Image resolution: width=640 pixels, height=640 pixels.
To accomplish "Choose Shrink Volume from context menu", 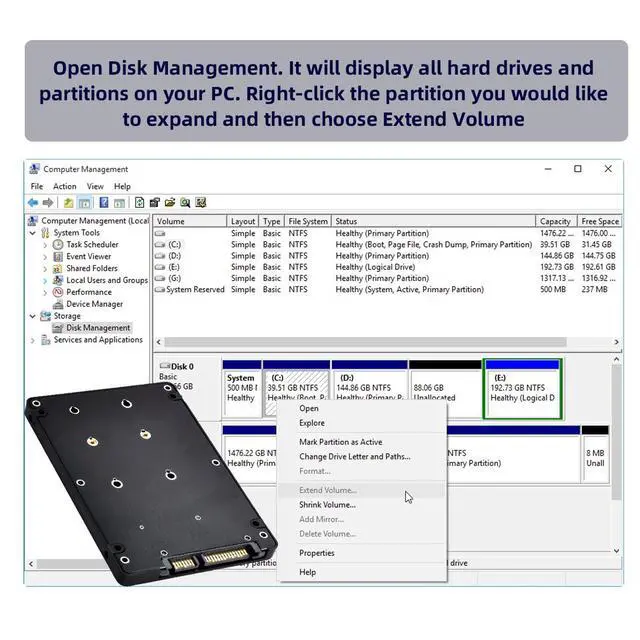I will pyautogui.click(x=327, y=505).
